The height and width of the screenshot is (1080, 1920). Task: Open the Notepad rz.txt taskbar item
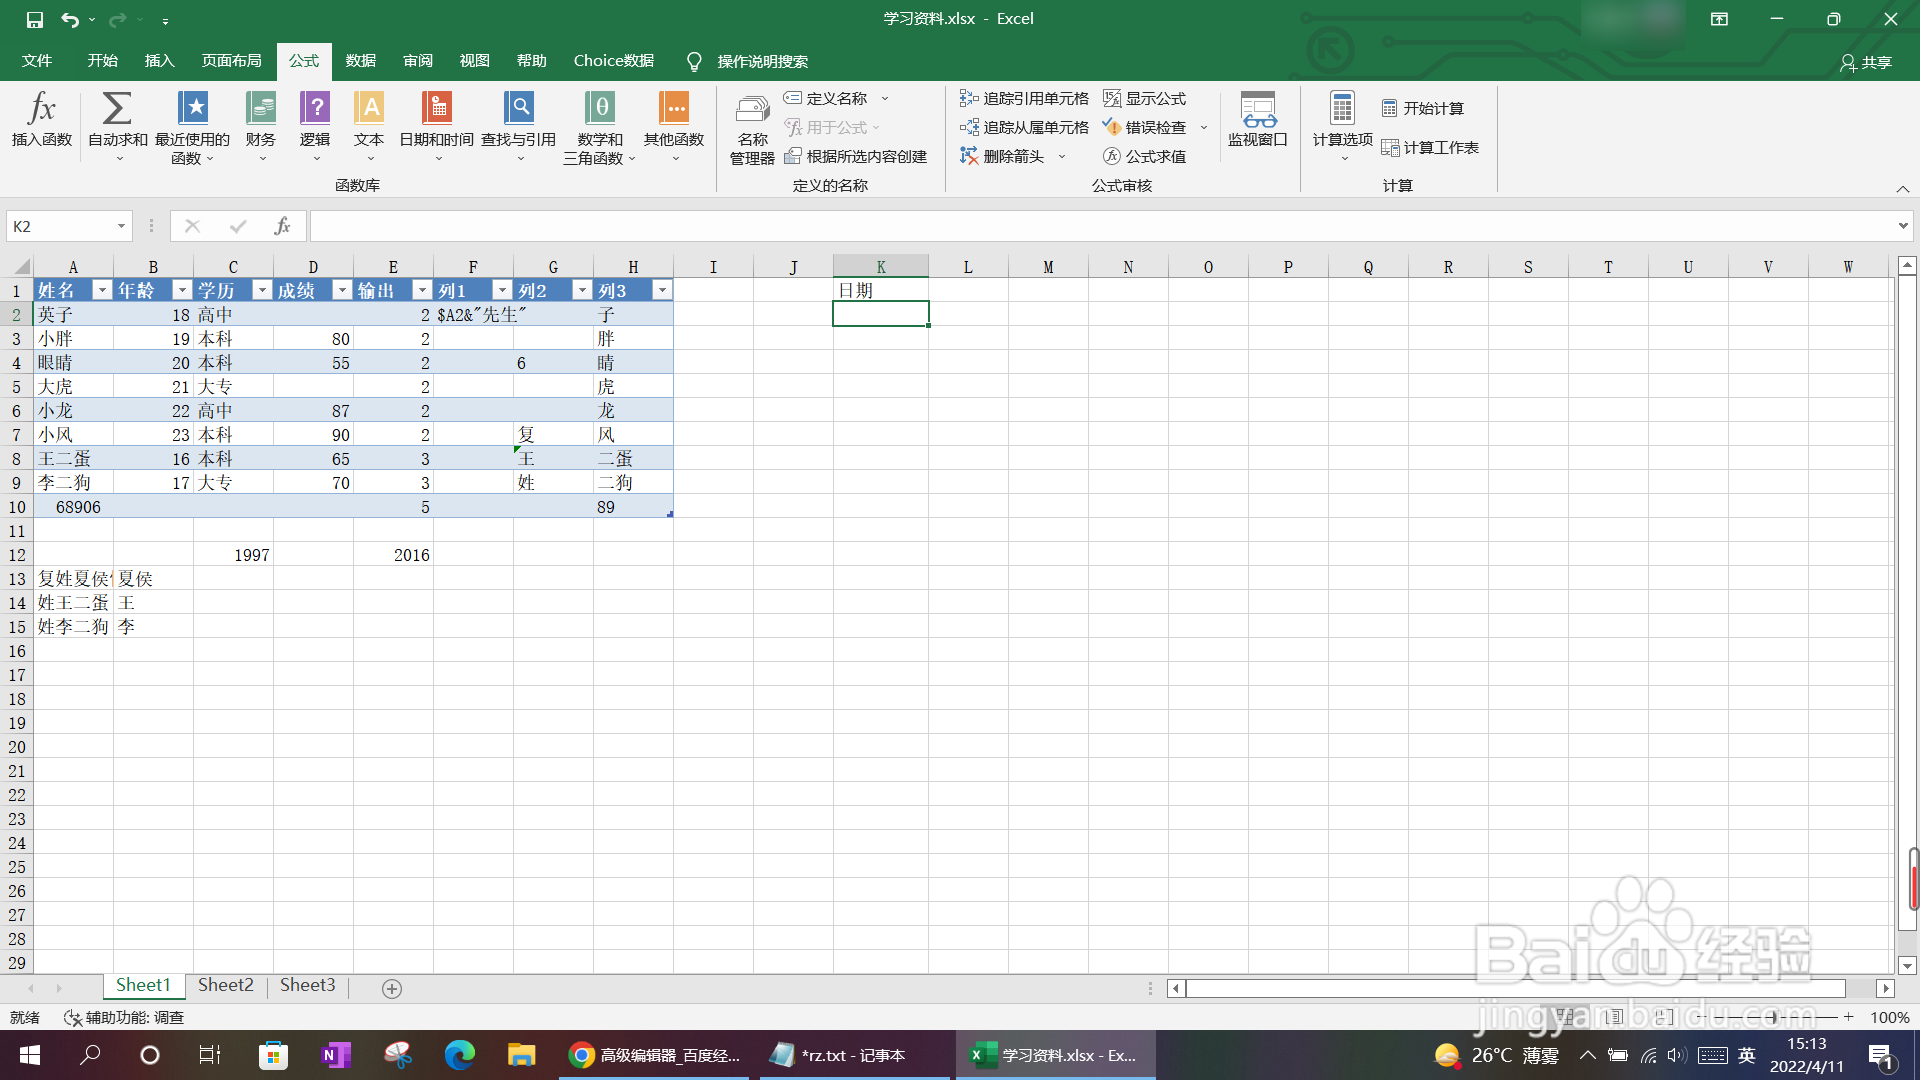[855, 1055]
